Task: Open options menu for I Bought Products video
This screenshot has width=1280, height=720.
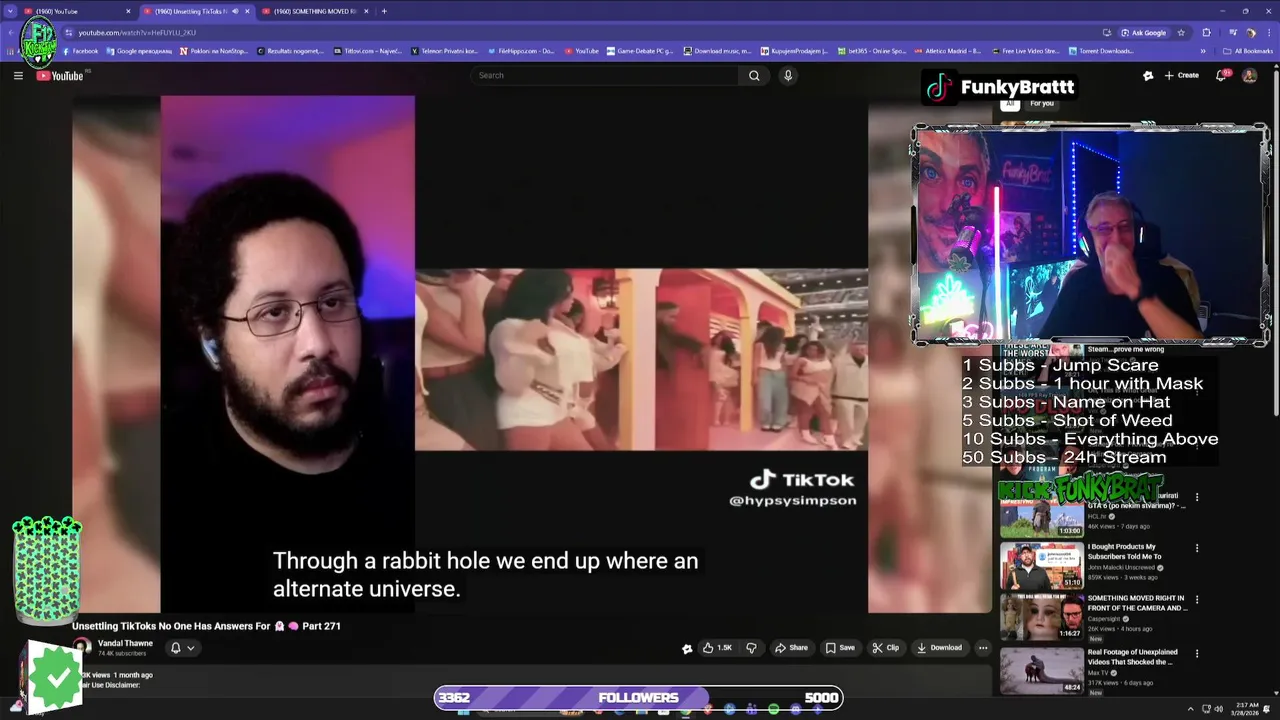Action: 1197,548
